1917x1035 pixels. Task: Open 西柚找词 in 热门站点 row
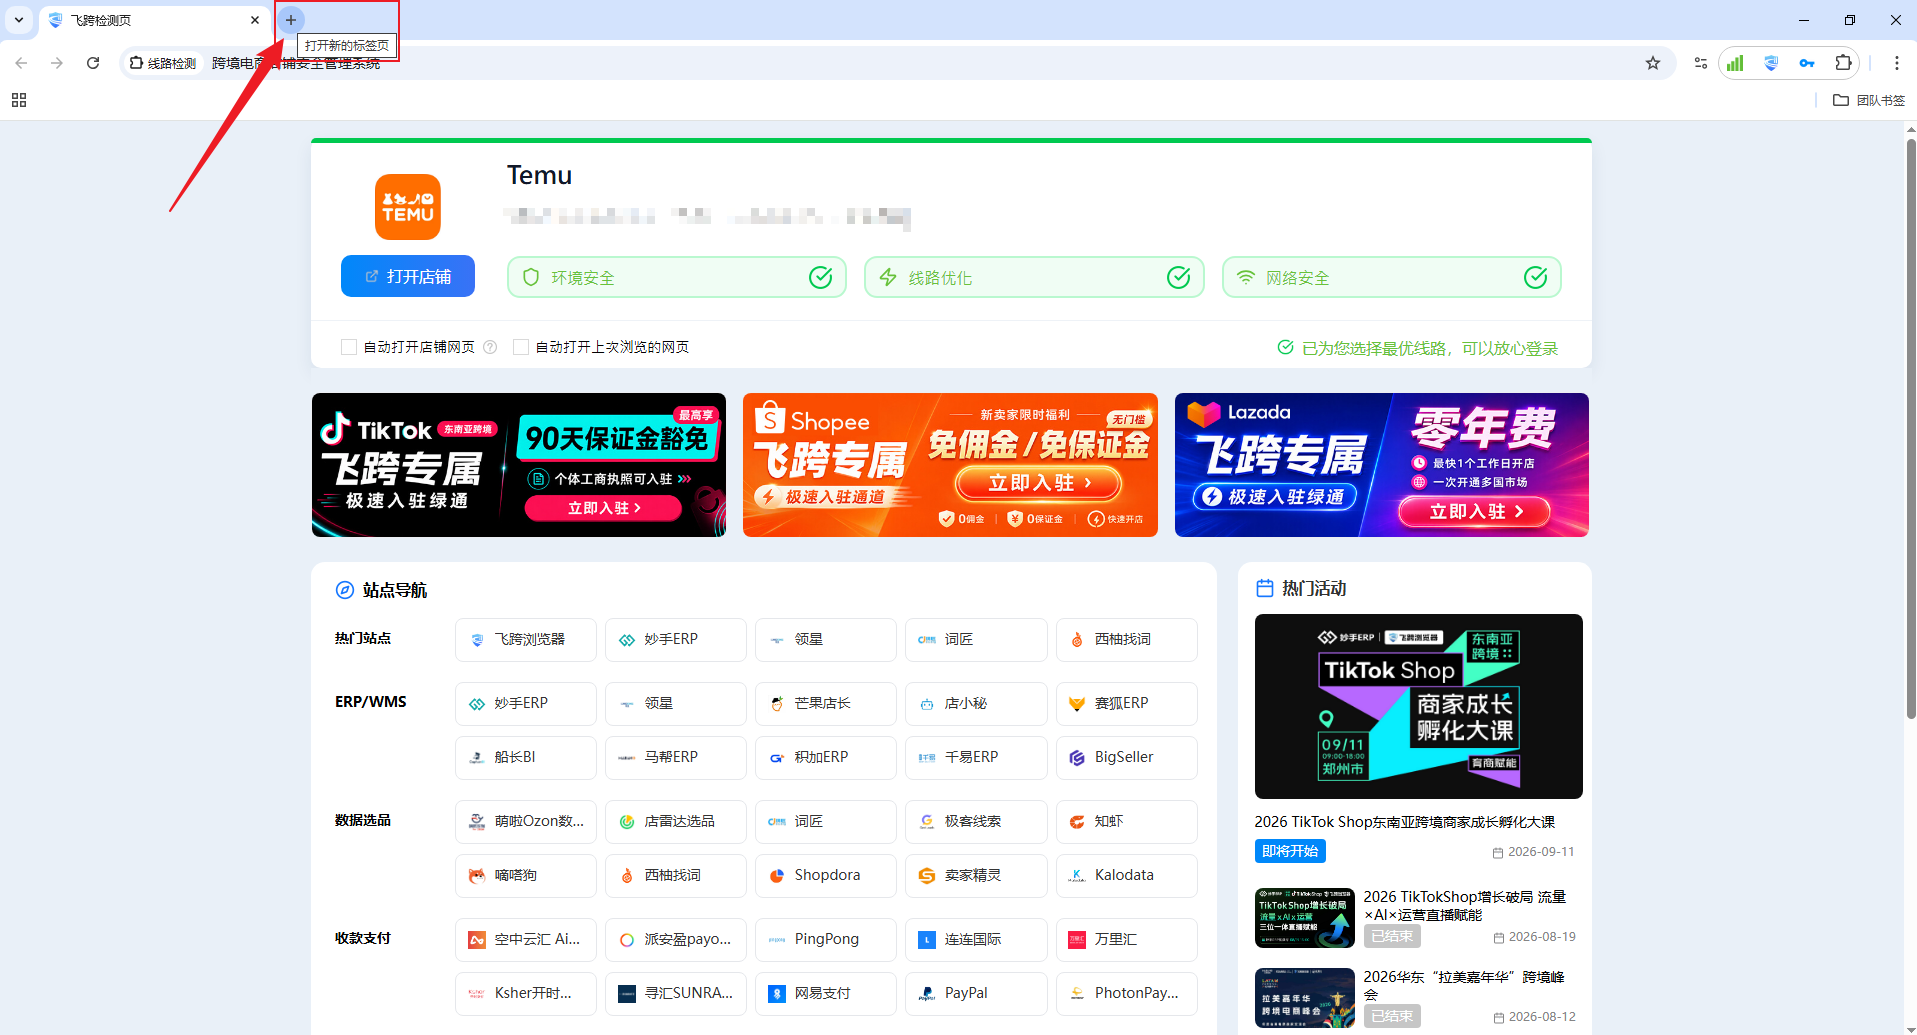point(1127,640)
